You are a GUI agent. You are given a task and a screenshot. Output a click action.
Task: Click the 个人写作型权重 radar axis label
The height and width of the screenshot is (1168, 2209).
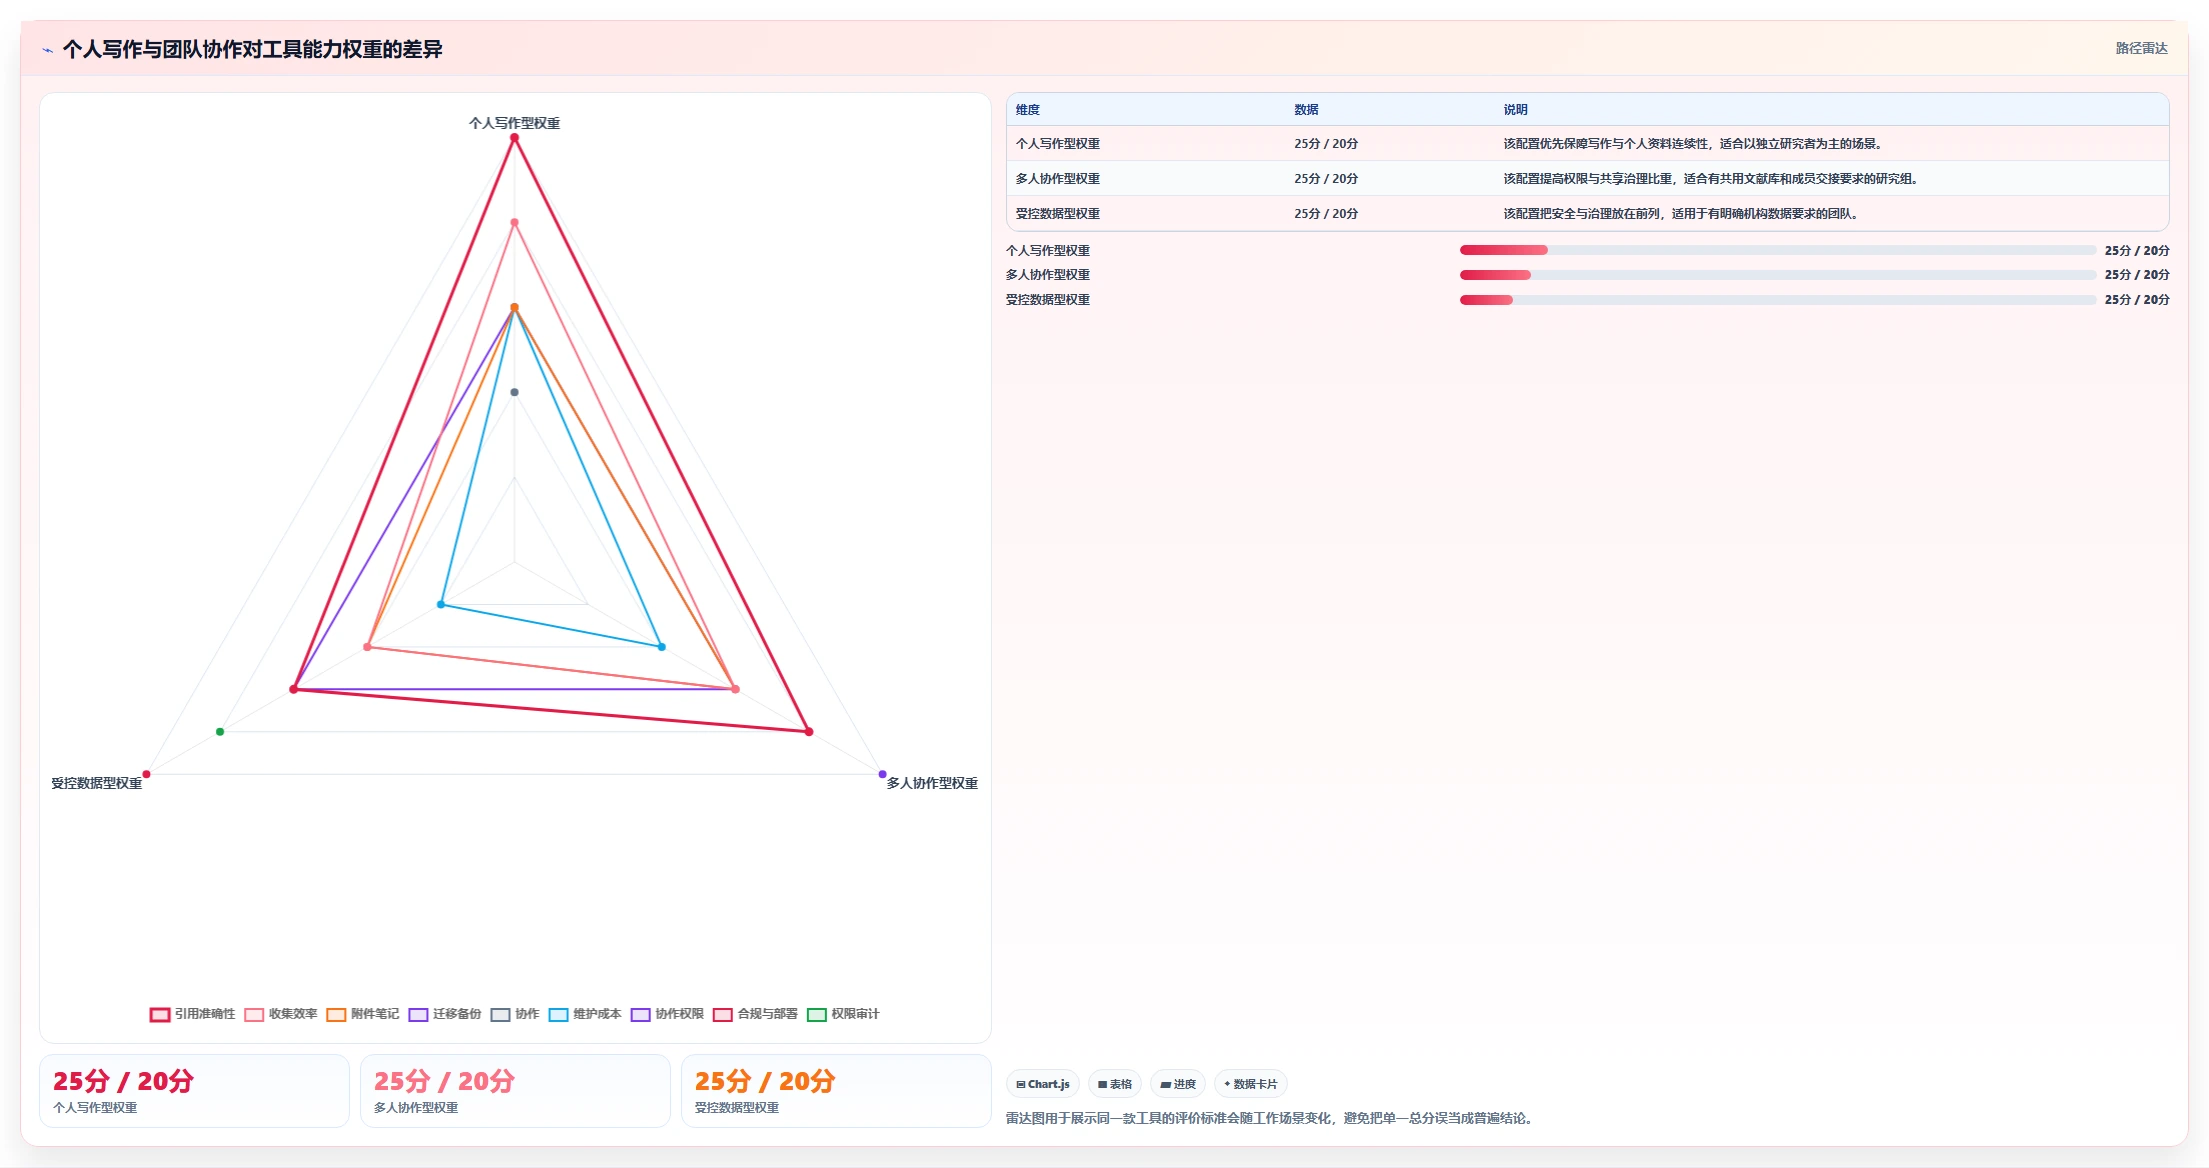514,123
